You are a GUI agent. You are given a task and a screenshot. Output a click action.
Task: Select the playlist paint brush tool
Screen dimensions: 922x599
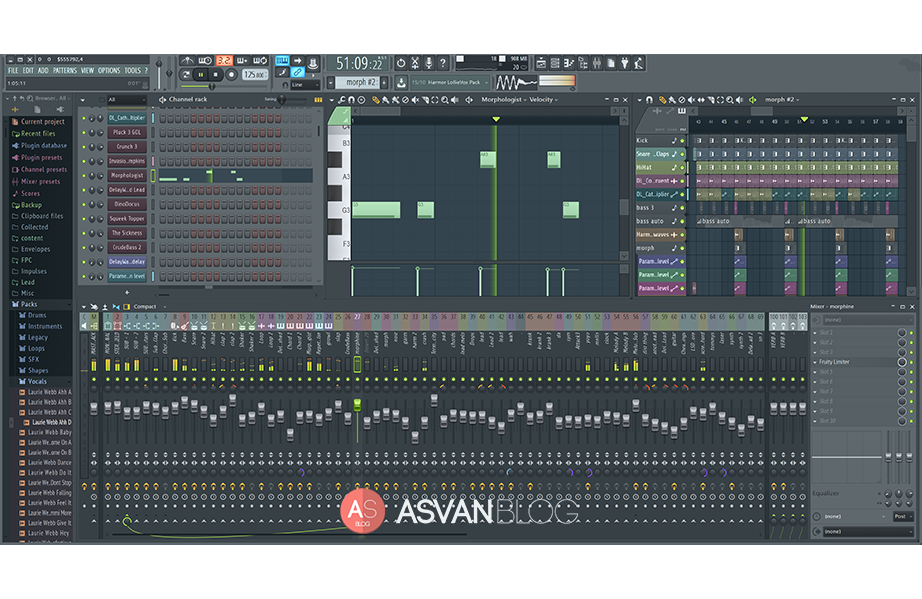click(x=672, y=100)
